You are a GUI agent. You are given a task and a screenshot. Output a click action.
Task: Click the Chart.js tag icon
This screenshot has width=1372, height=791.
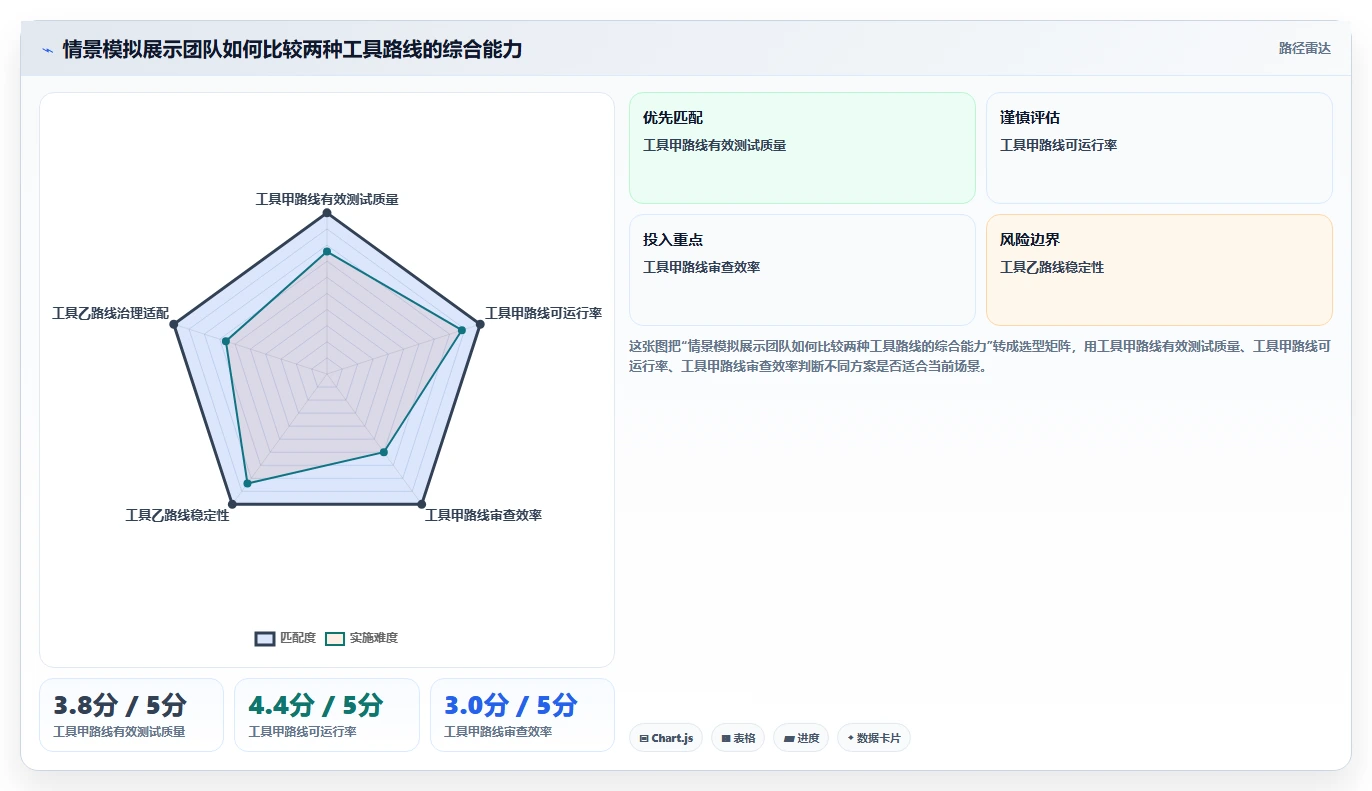pos(644,739)
